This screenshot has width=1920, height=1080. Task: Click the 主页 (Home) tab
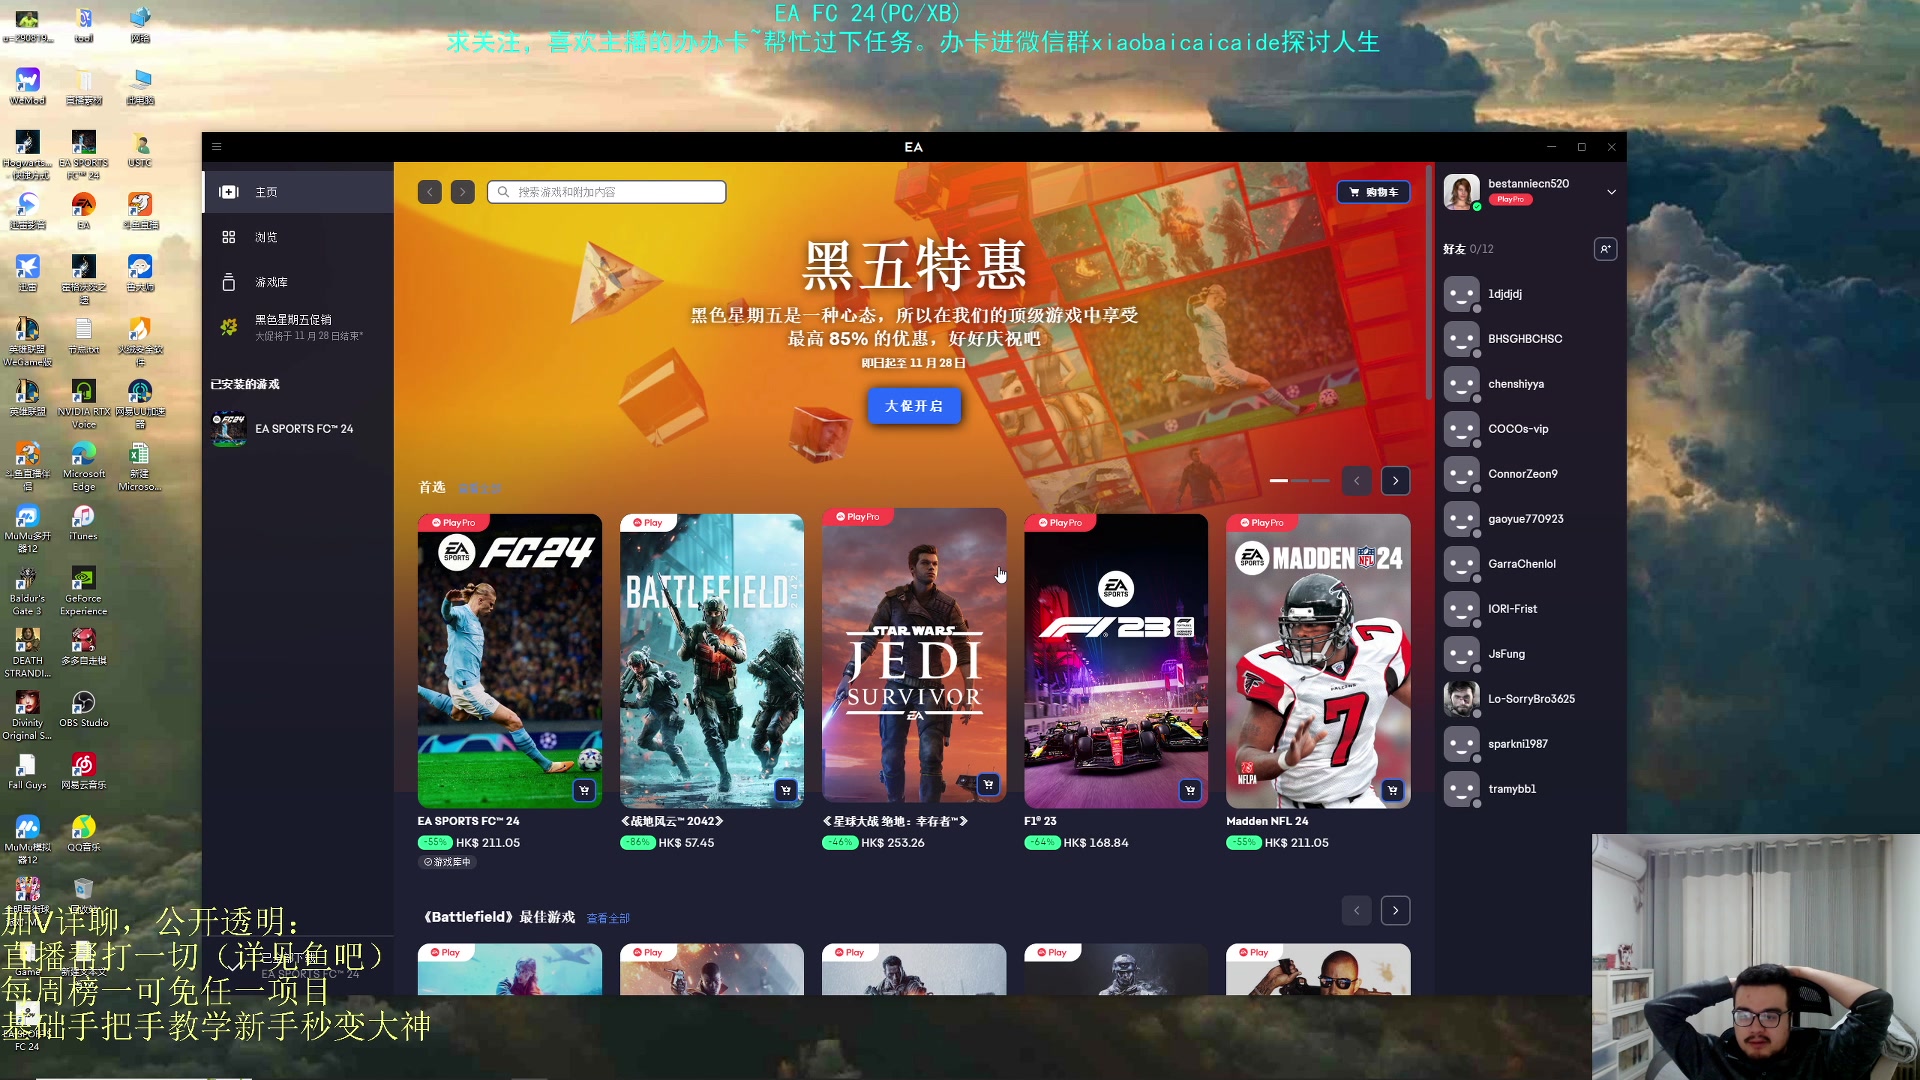(x=265, y=191)
